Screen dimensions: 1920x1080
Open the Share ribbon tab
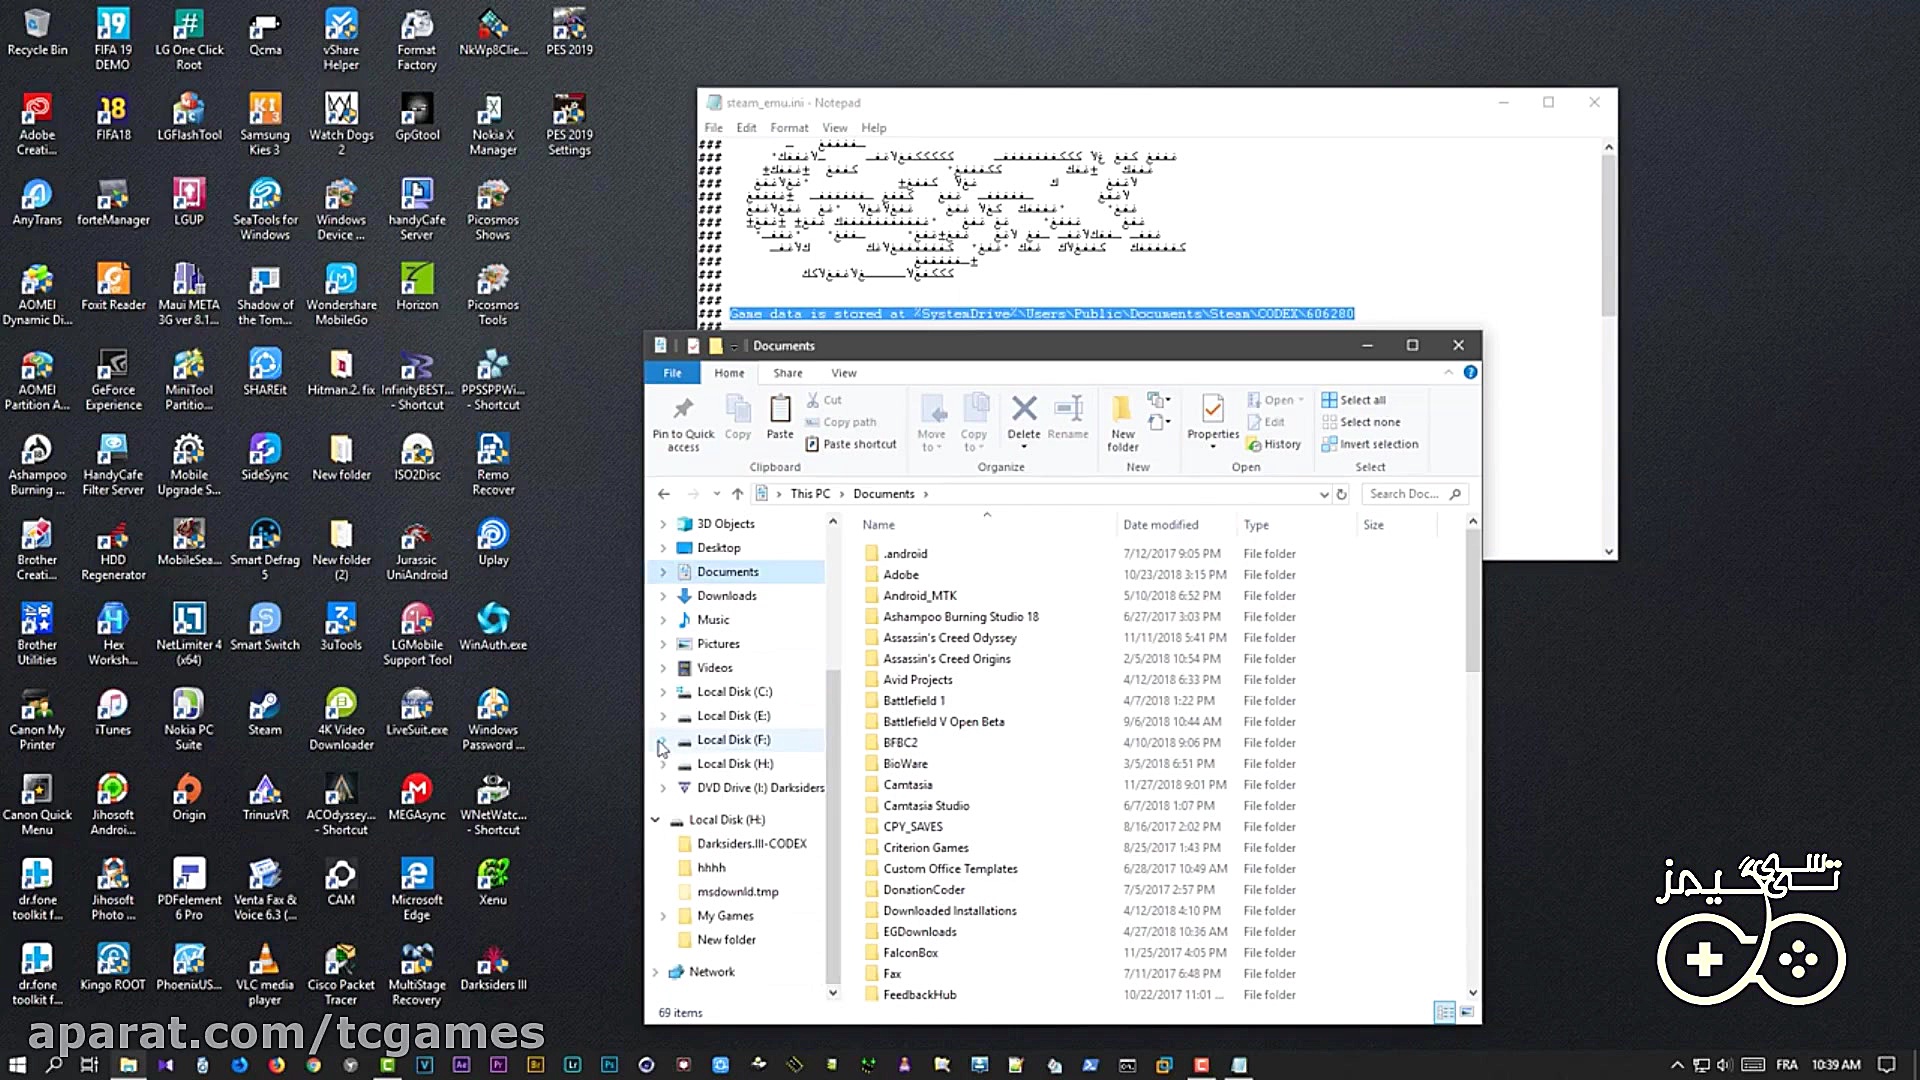tap(787, 373)
